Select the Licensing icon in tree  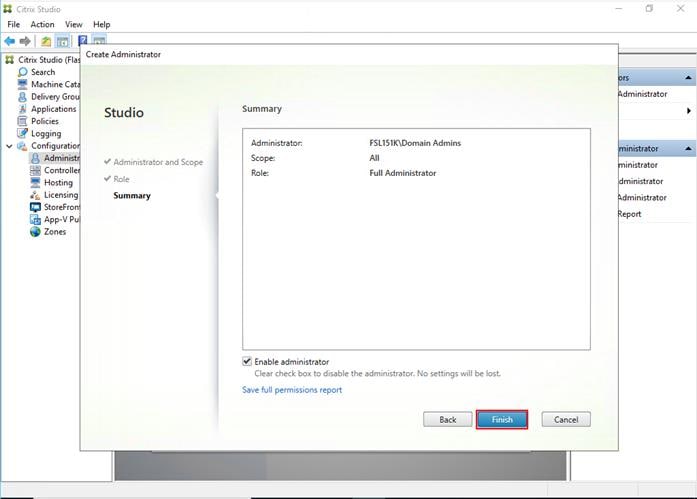pyautogui.click(x=35, y=195)
